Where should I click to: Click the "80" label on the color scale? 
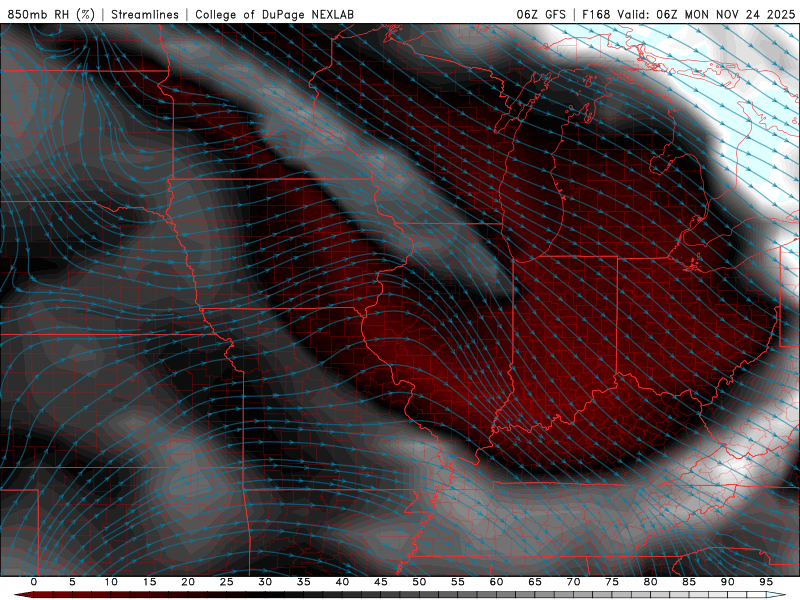[651, 582]
